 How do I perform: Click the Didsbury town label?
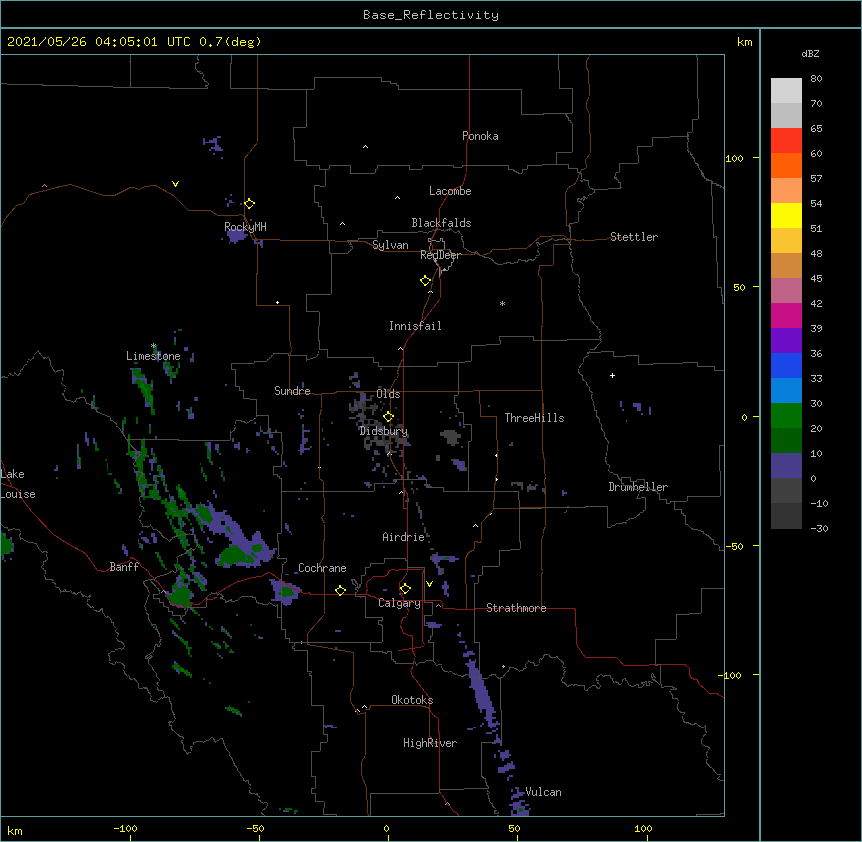(383, 431)
